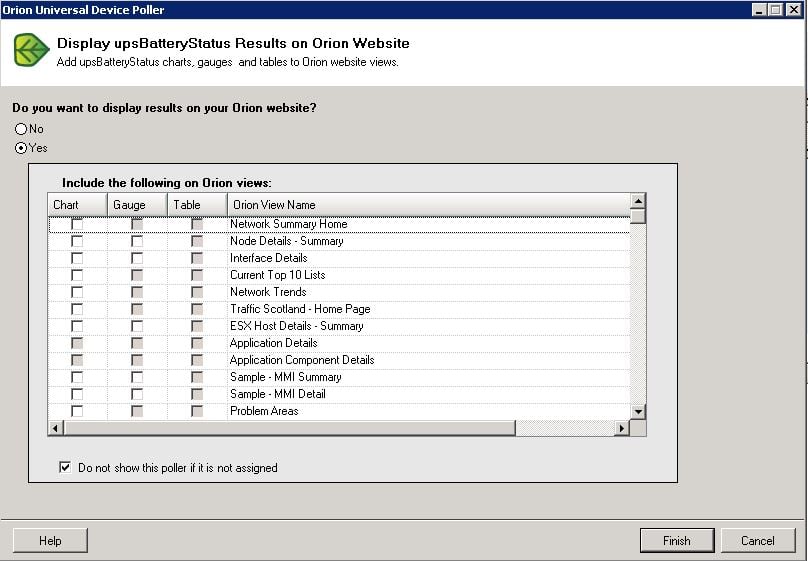Click the Table column header

197,205
